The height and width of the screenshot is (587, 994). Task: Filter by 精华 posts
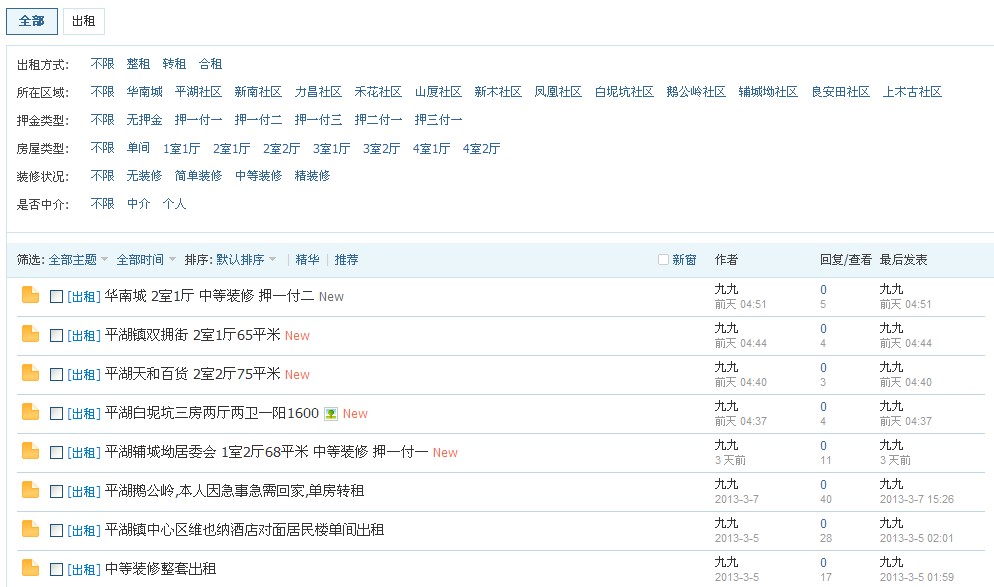(307, 260)
